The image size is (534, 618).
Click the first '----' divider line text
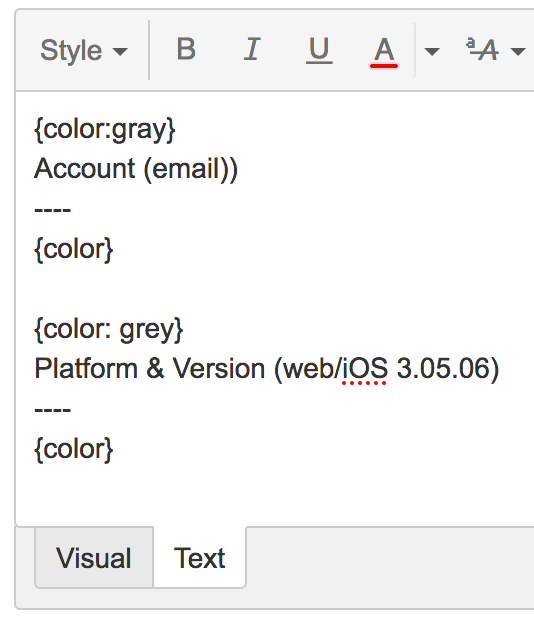tap(53, 210)
